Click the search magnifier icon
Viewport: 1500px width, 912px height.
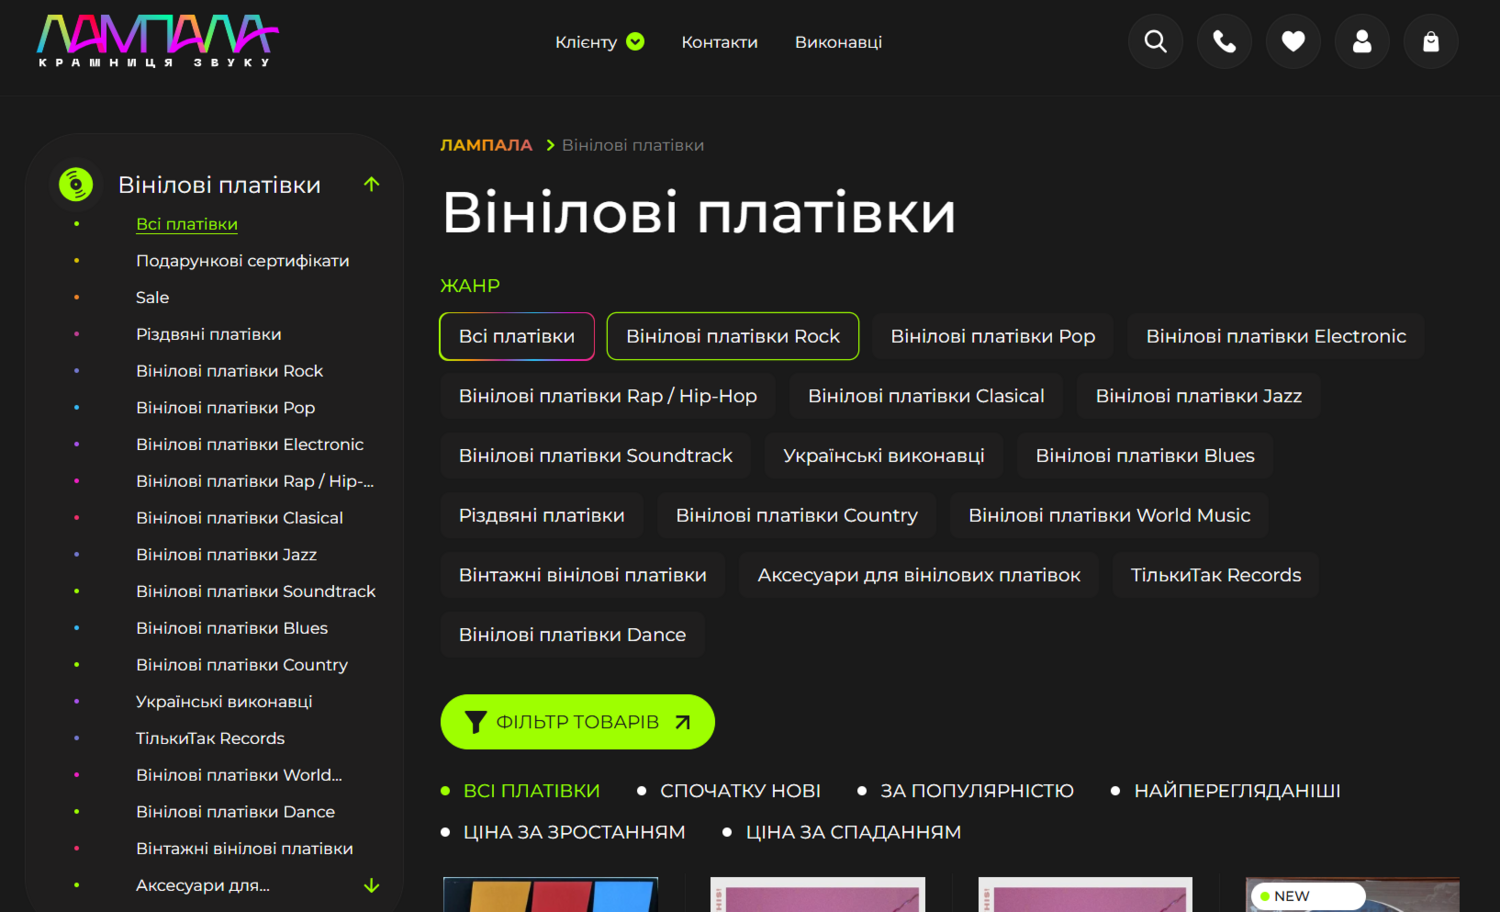tap(1155, 42)
